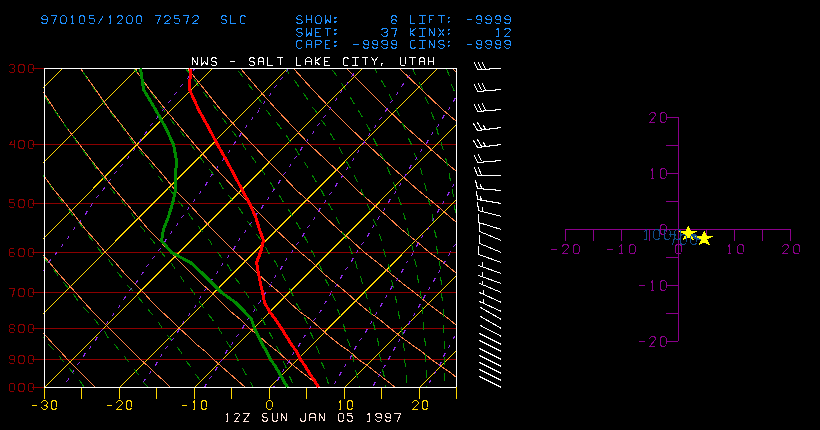Click the "-30" temperature axis label

click(x=44, y=405)
